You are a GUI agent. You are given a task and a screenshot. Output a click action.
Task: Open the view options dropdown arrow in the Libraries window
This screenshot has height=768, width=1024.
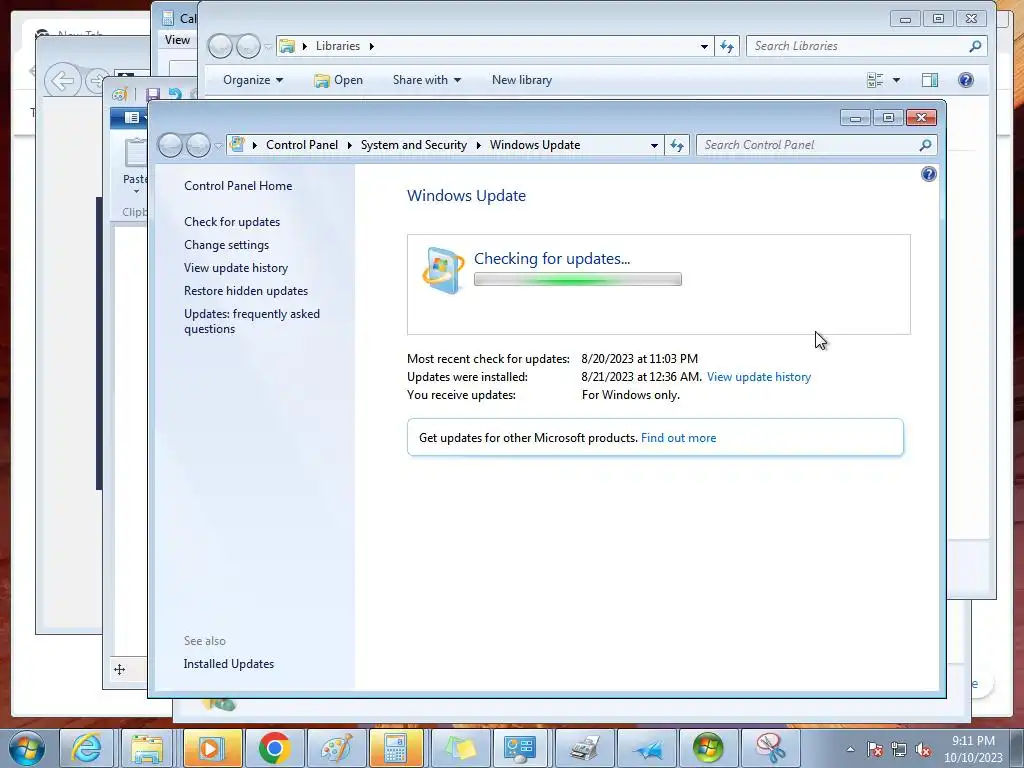896,80
